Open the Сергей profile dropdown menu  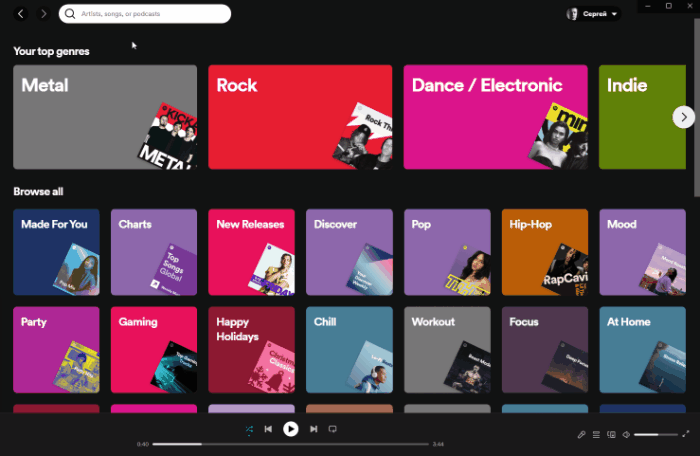point(593,14)
